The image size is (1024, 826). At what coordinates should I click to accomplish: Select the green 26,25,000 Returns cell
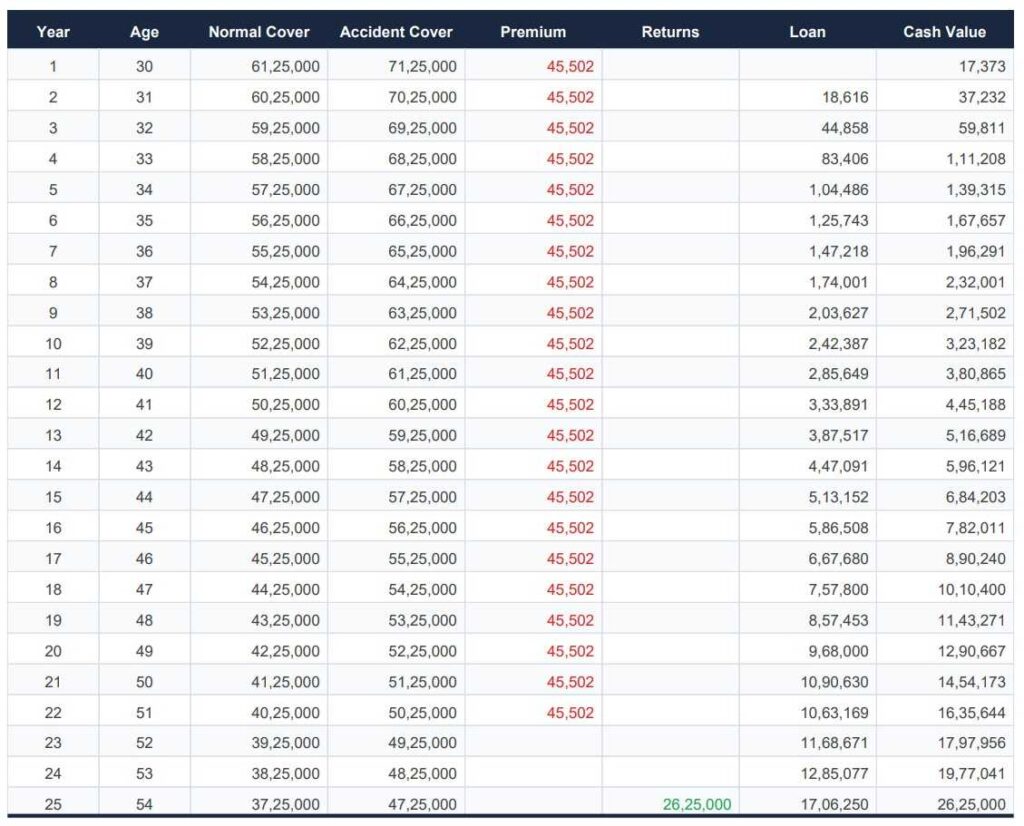pos(696,804)
